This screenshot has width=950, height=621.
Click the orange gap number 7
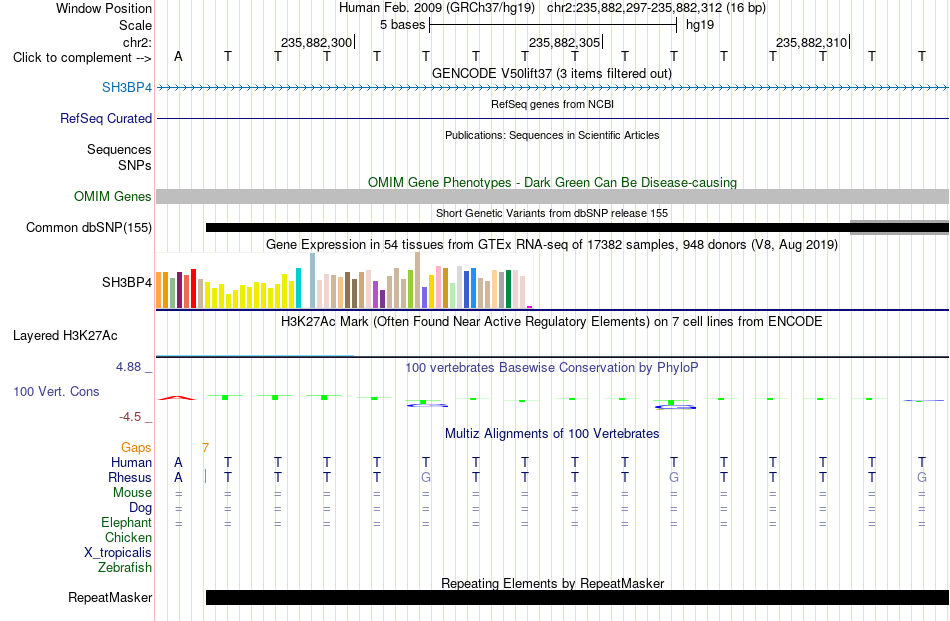[205, 448]
